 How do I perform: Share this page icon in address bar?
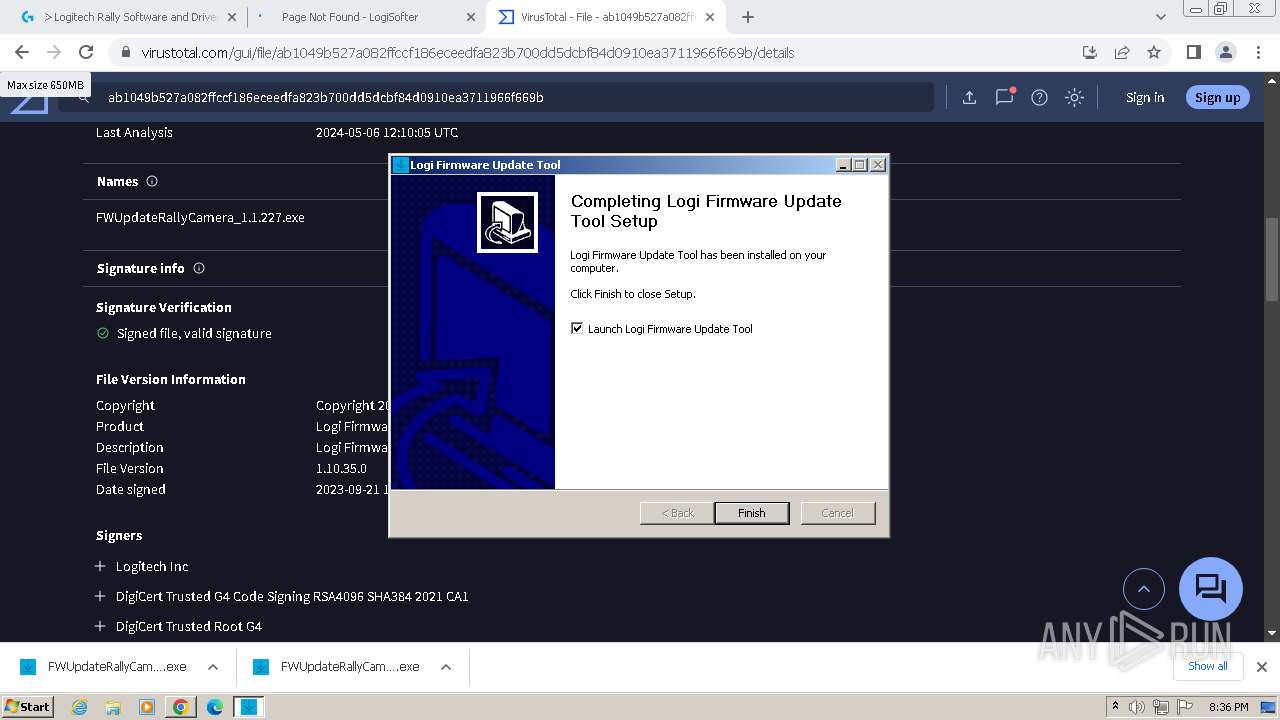click(x=1122, y=52)
